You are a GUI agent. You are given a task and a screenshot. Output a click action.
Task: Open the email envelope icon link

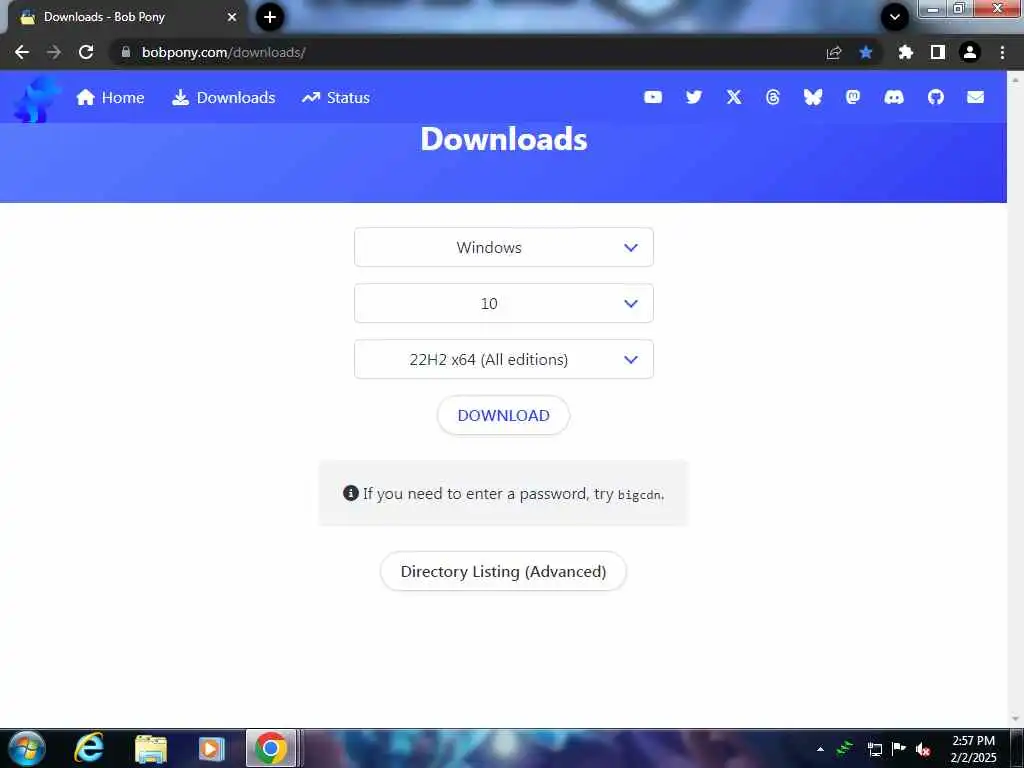coord(975,97)
